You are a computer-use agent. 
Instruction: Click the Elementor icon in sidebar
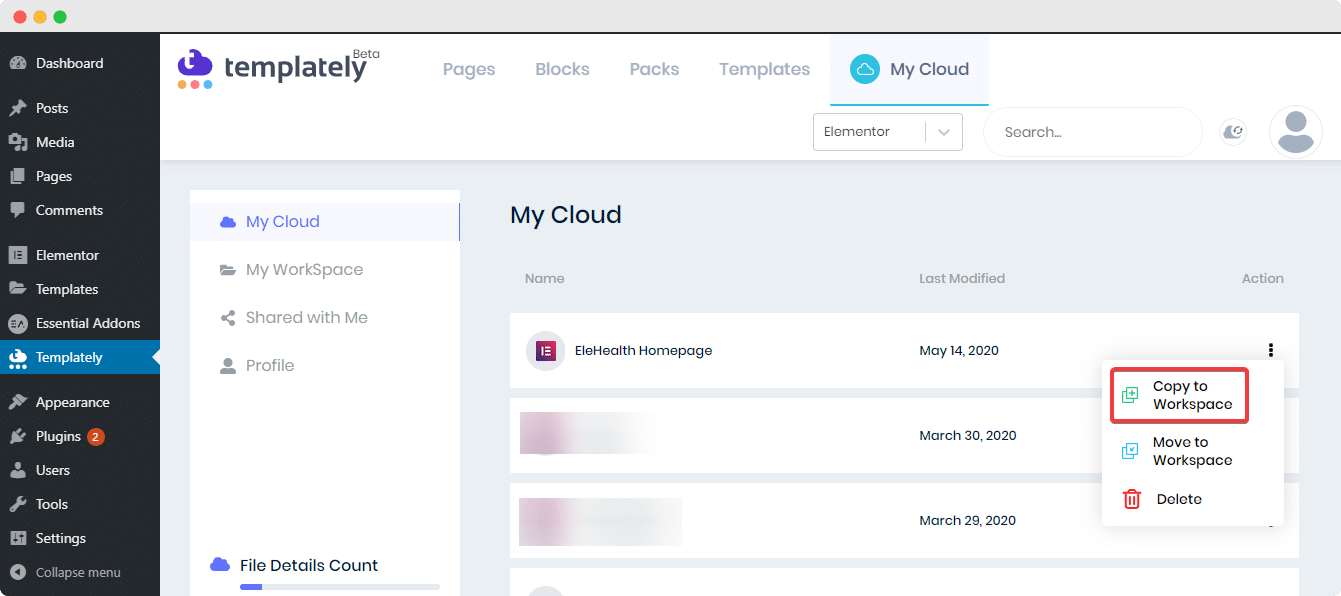pos(18,255)
